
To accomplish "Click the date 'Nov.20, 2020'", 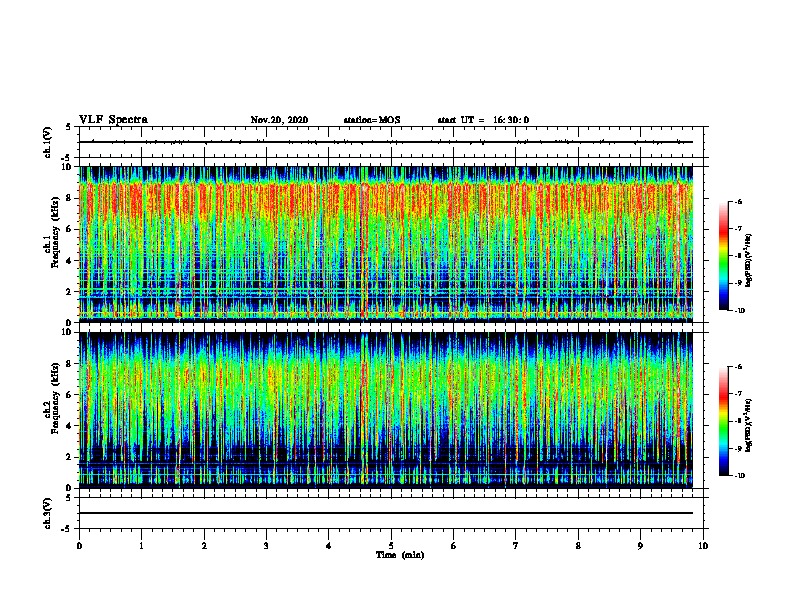I will point(279,120).
